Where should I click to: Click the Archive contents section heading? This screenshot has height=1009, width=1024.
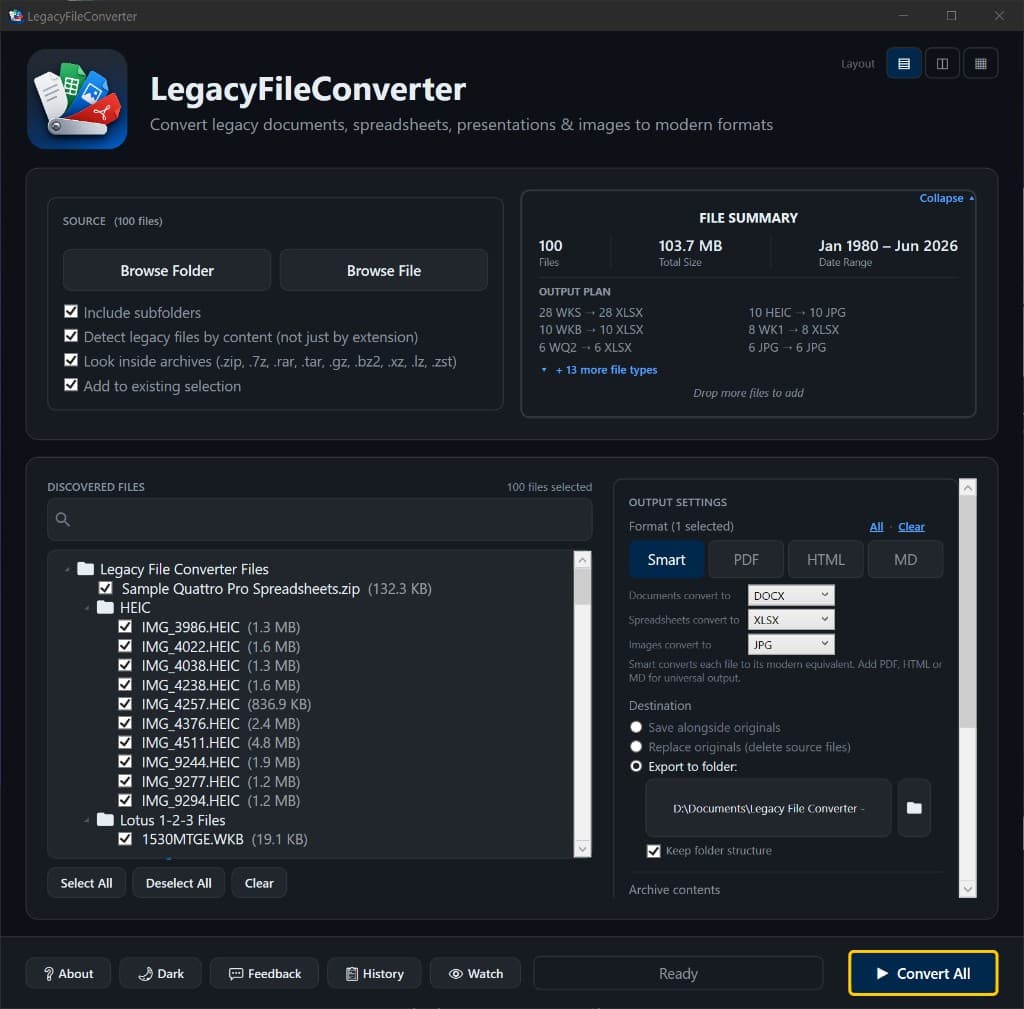674,889
